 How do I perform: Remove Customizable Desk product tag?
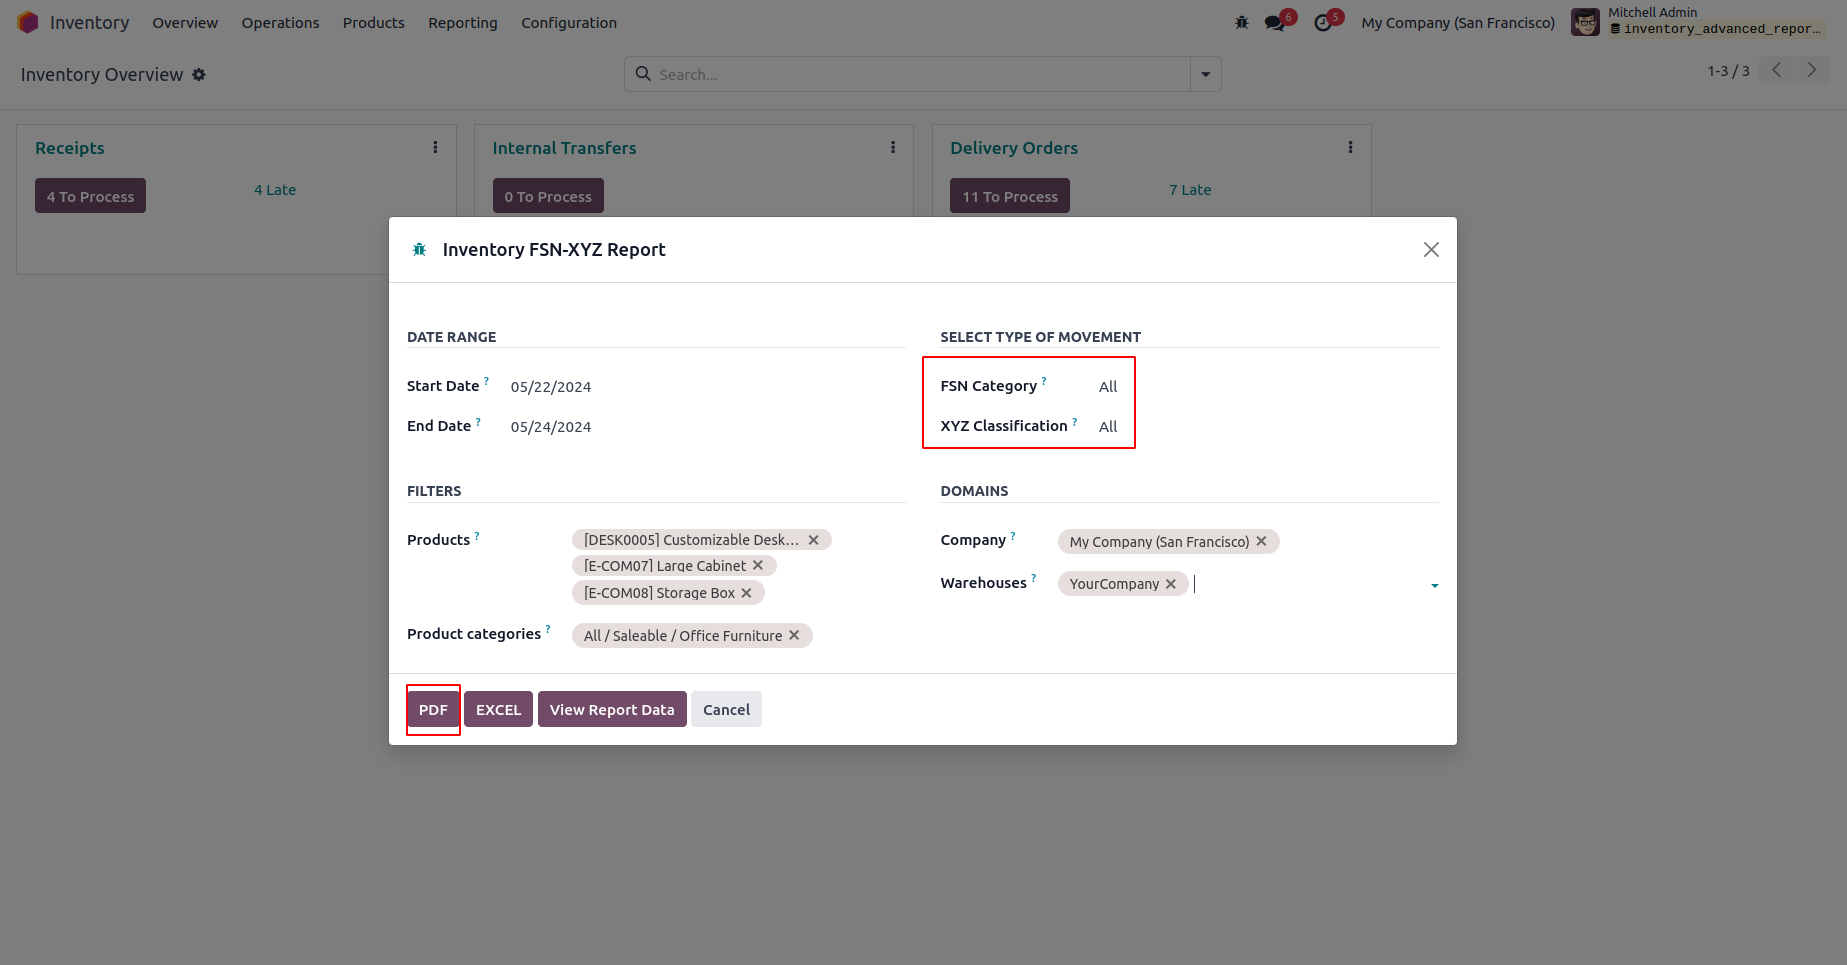pyautogui.click(x=814, y=540)
